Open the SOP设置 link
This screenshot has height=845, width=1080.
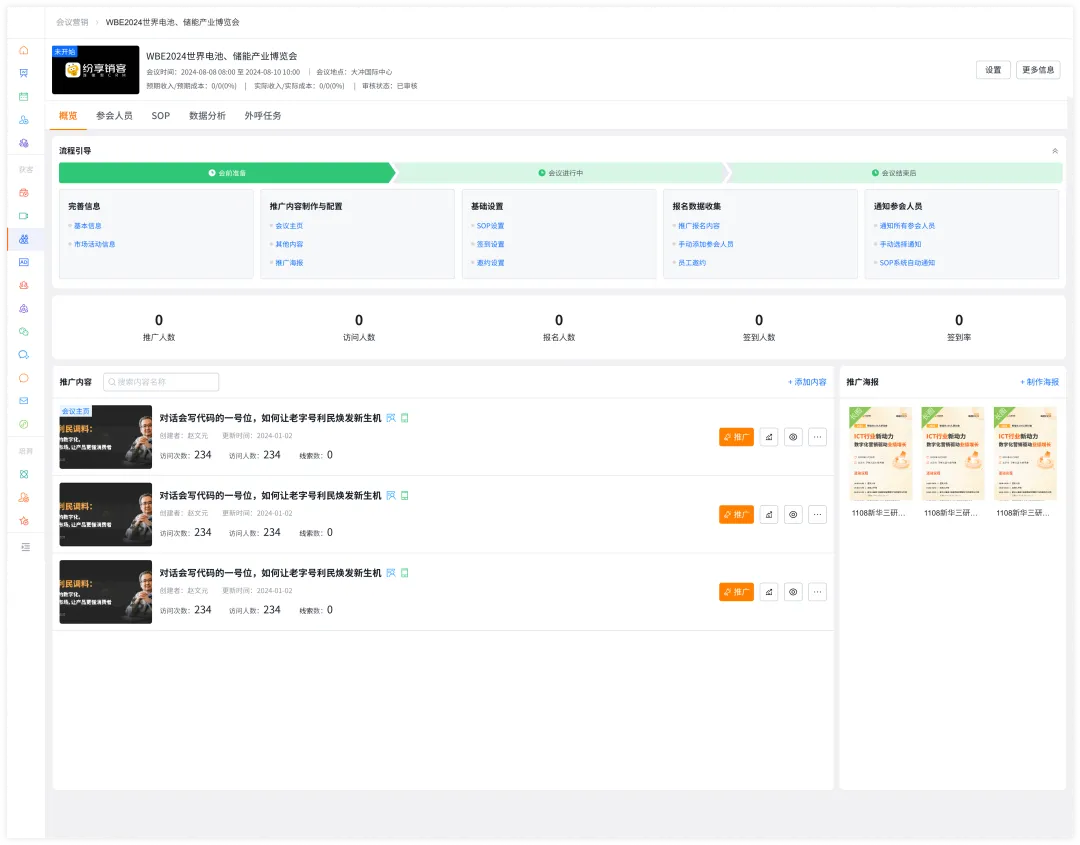pos(490,226)
